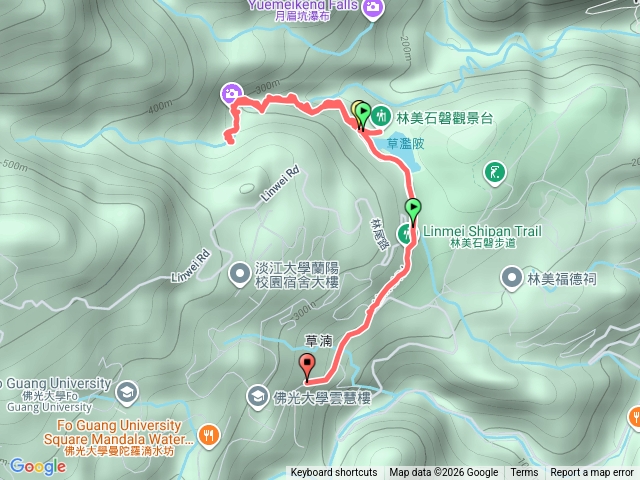The image size is (640, 480).
Task: Select the purple camera pin at the trail's end
Action: [231, 94]
